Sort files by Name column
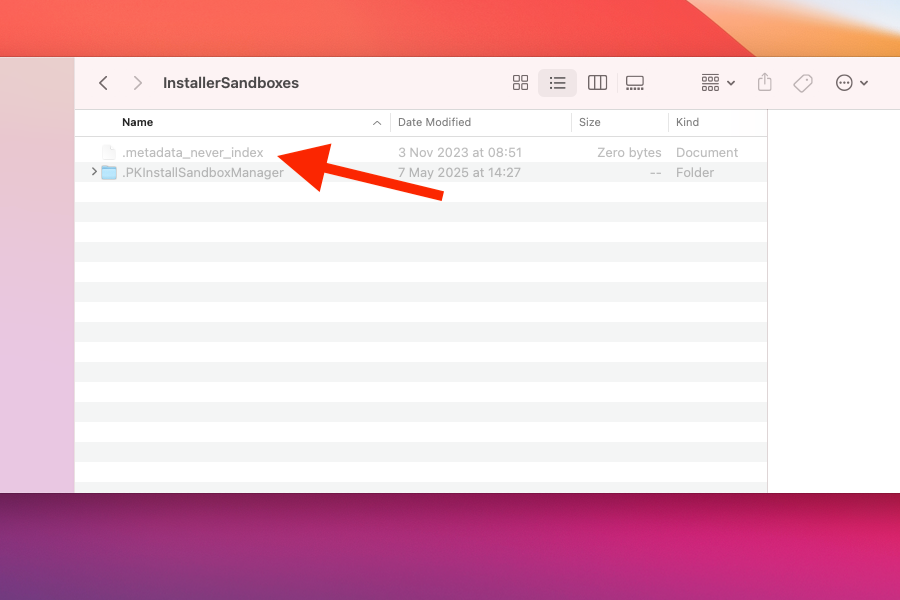 137,122
